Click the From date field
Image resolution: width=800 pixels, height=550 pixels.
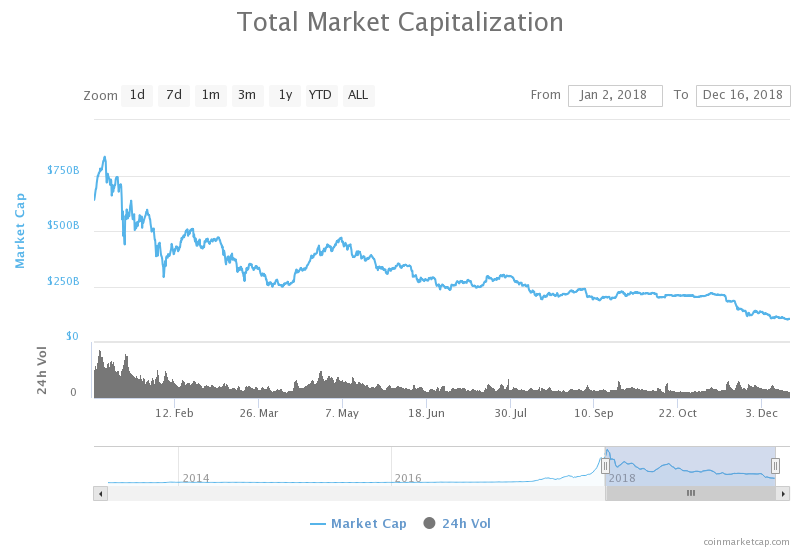coord(615,95)
